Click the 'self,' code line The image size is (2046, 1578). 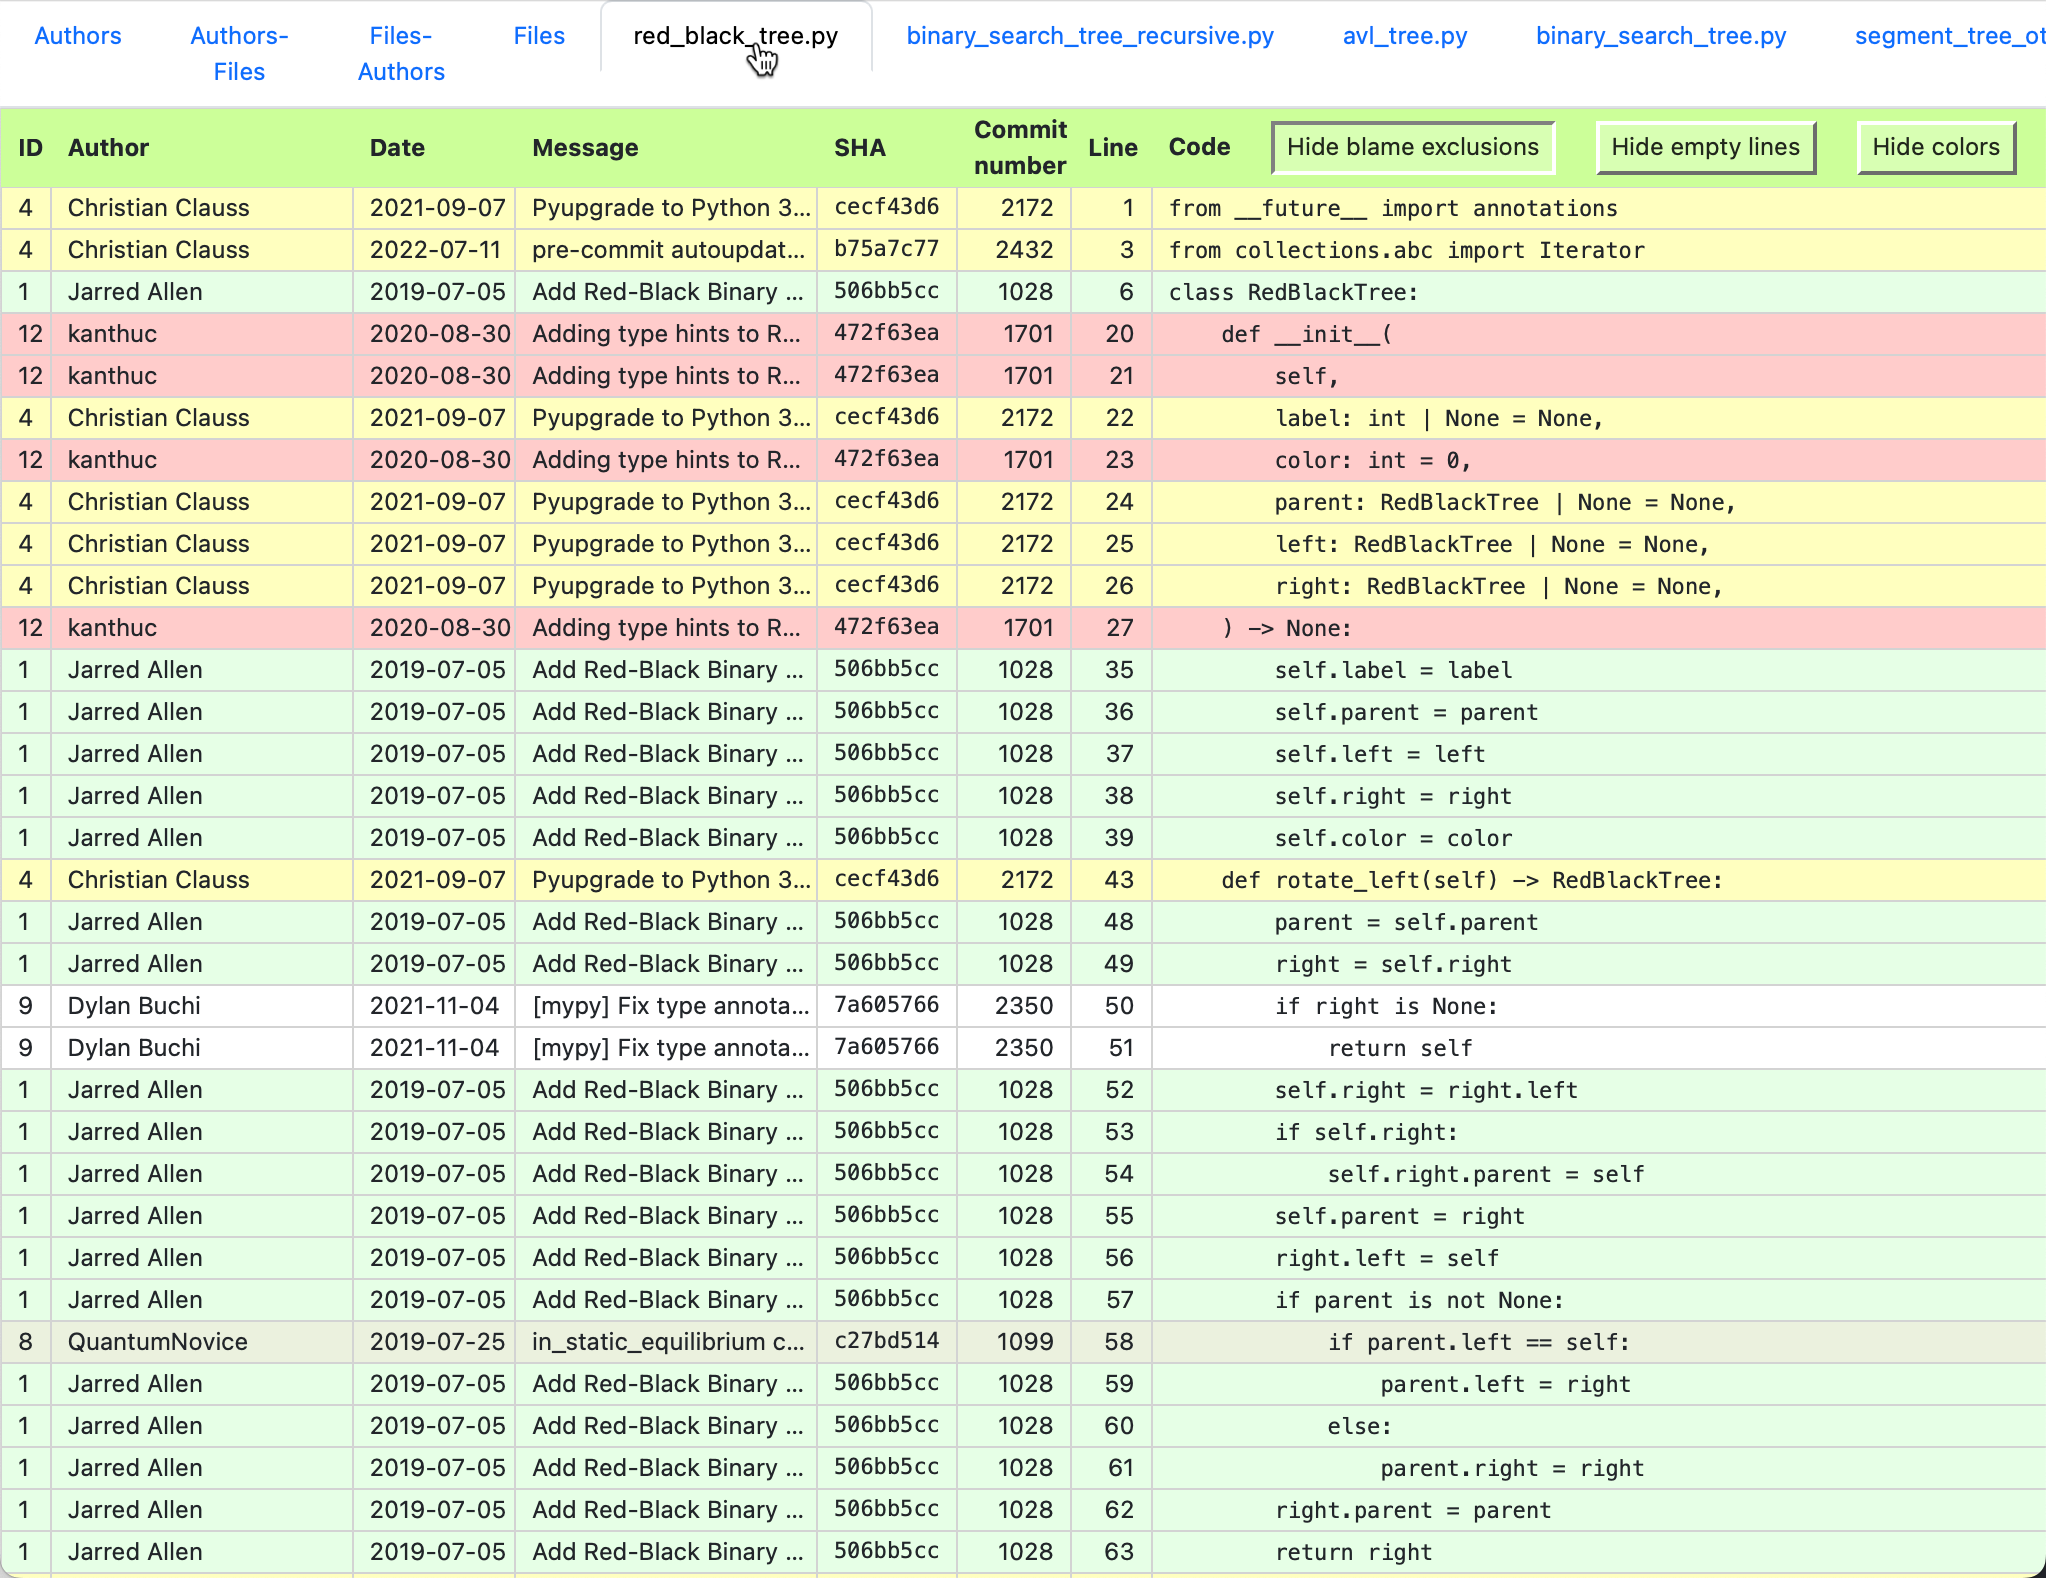click(x=1306, y=376)
